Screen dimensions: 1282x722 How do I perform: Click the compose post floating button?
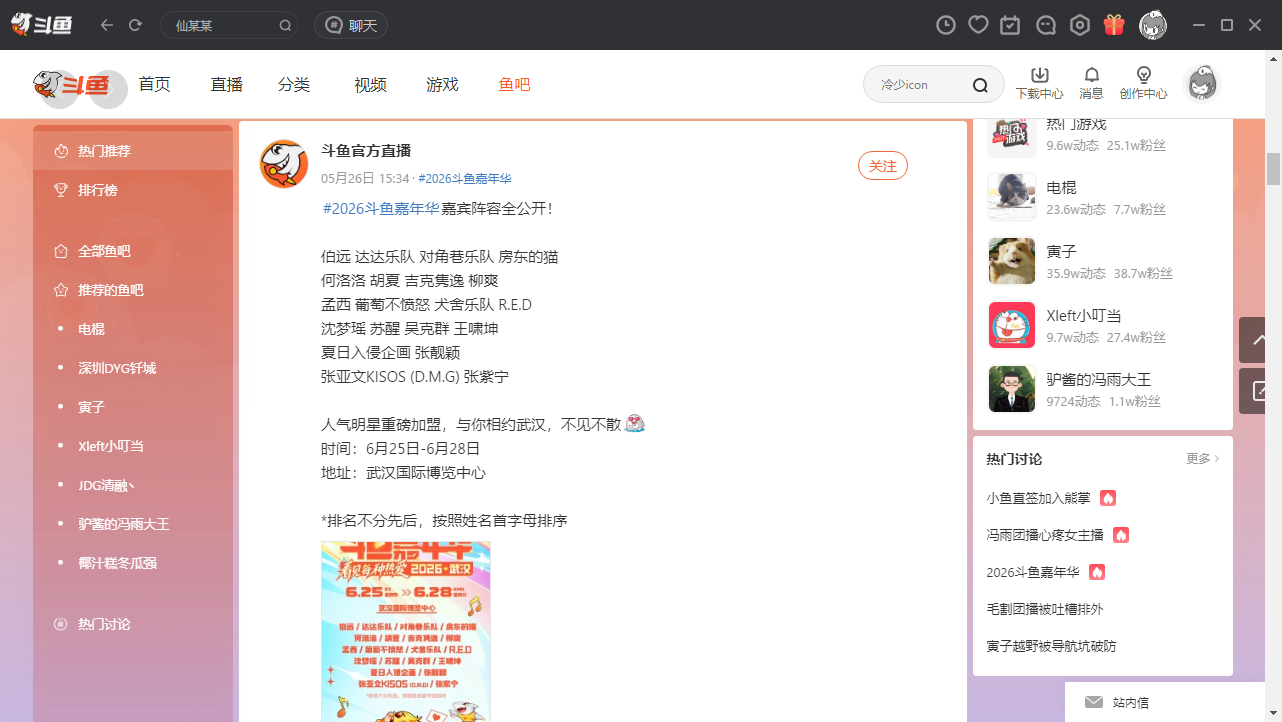pyautogui.click(x=1254, y=391)
